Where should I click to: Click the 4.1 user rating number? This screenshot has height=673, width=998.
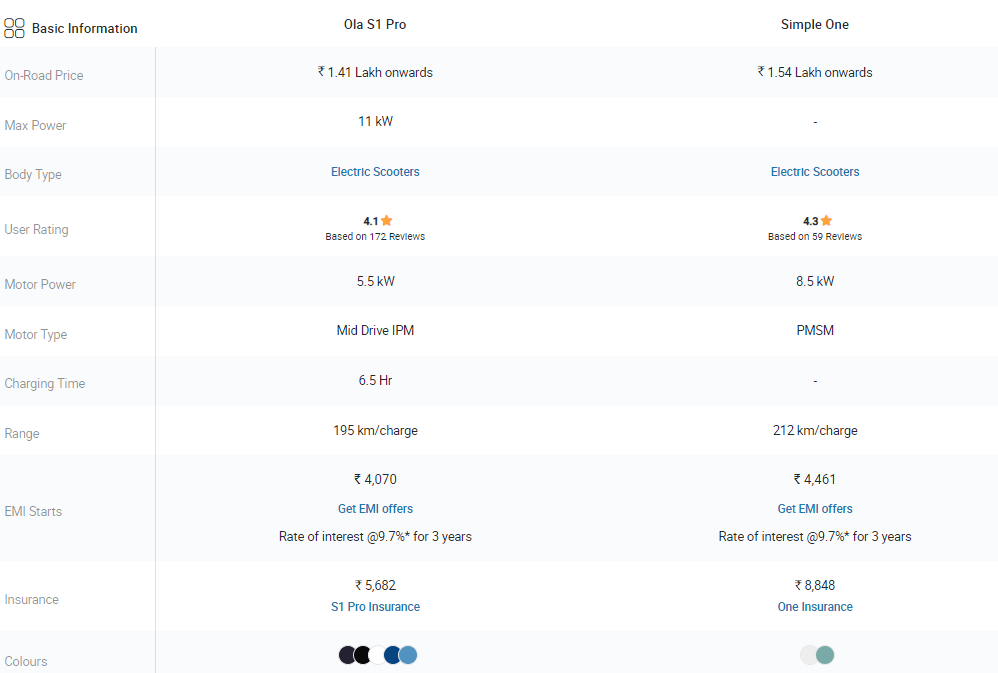pyautogui.click(x=370, y=221)
